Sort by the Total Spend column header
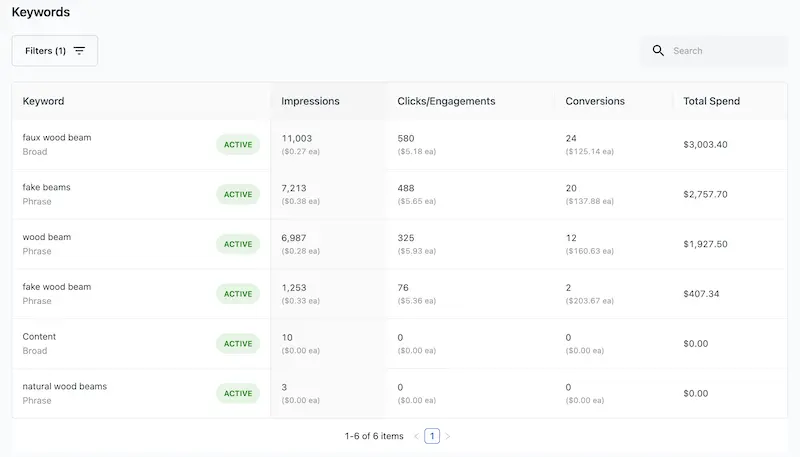Viewport: 800px width, 457px height. (711, 101)
